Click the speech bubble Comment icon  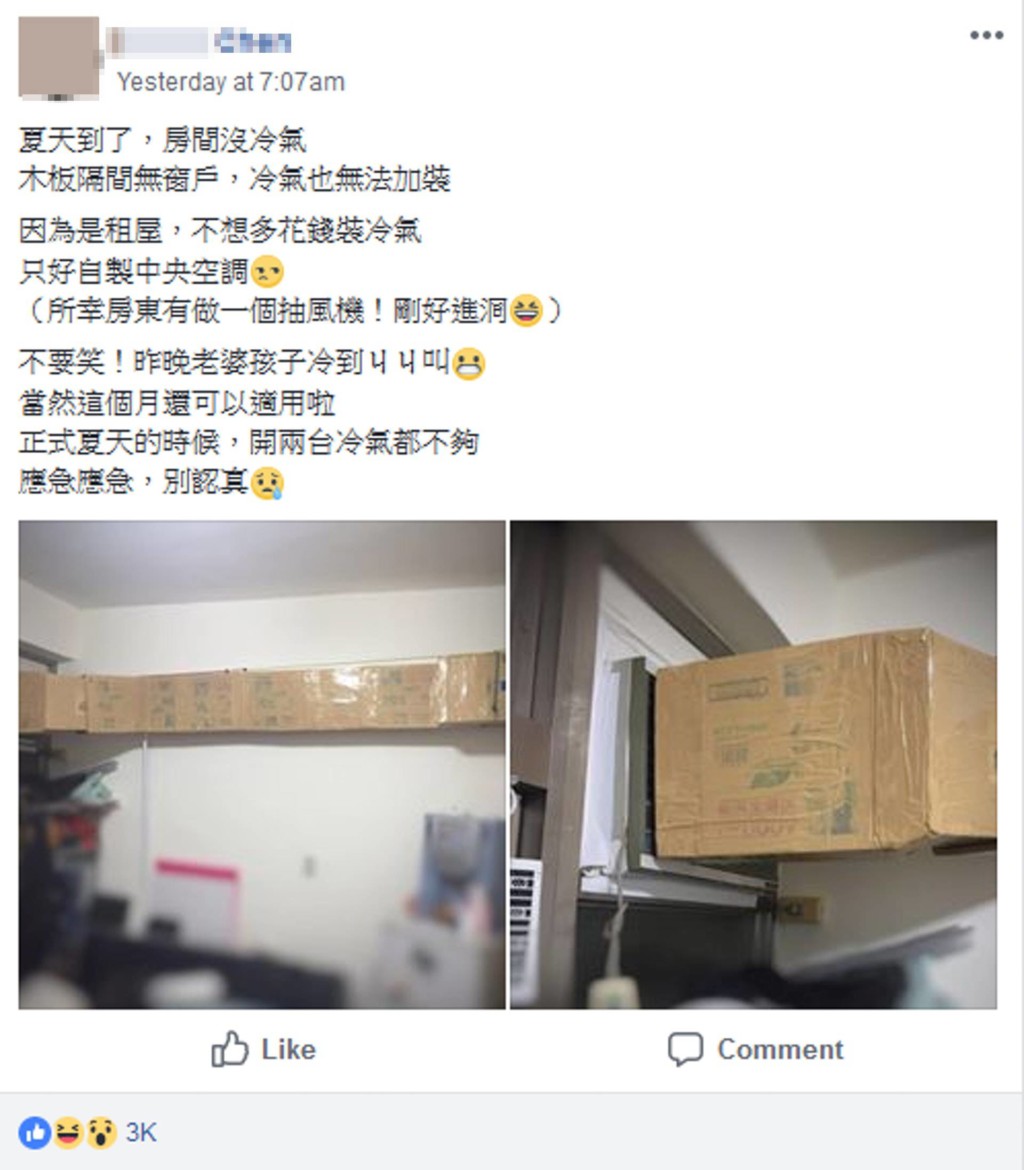685,1049
